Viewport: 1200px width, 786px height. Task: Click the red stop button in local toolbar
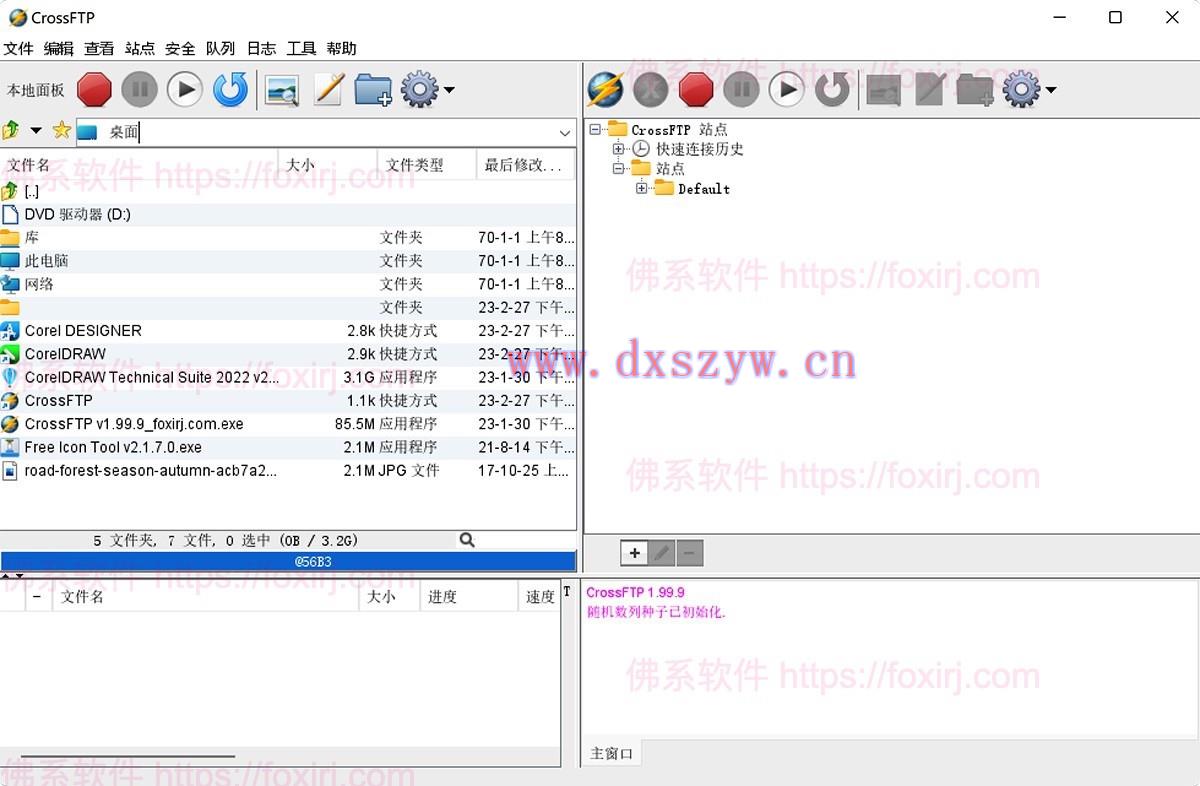[x=94, y=90]
